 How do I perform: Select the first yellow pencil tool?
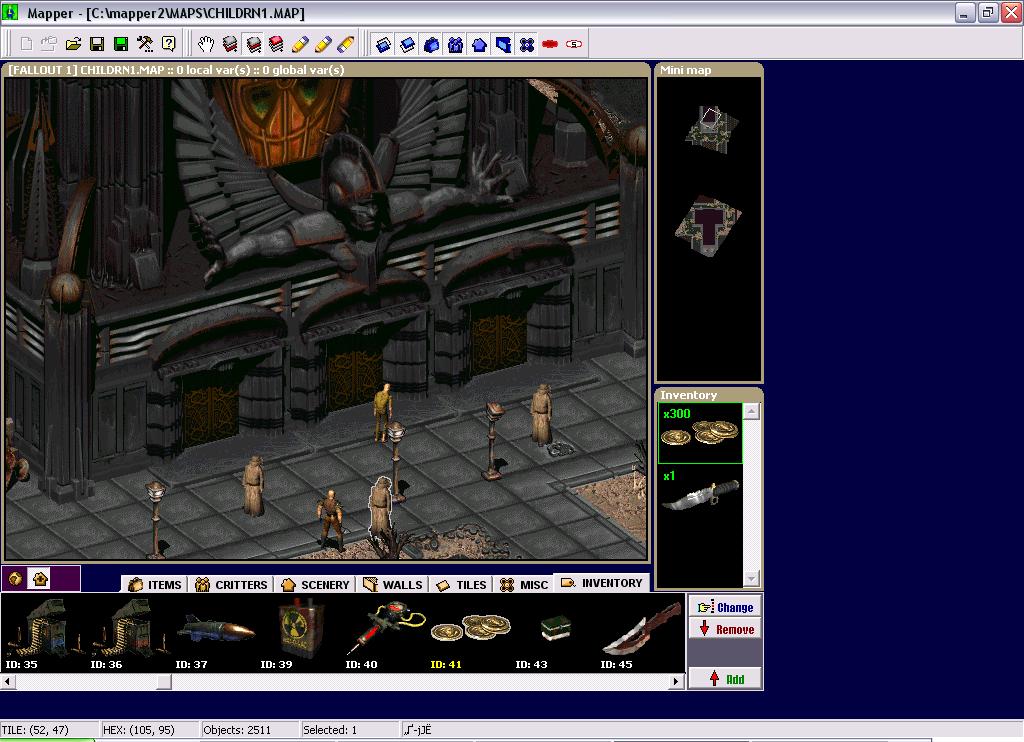[x=300, y=44]
